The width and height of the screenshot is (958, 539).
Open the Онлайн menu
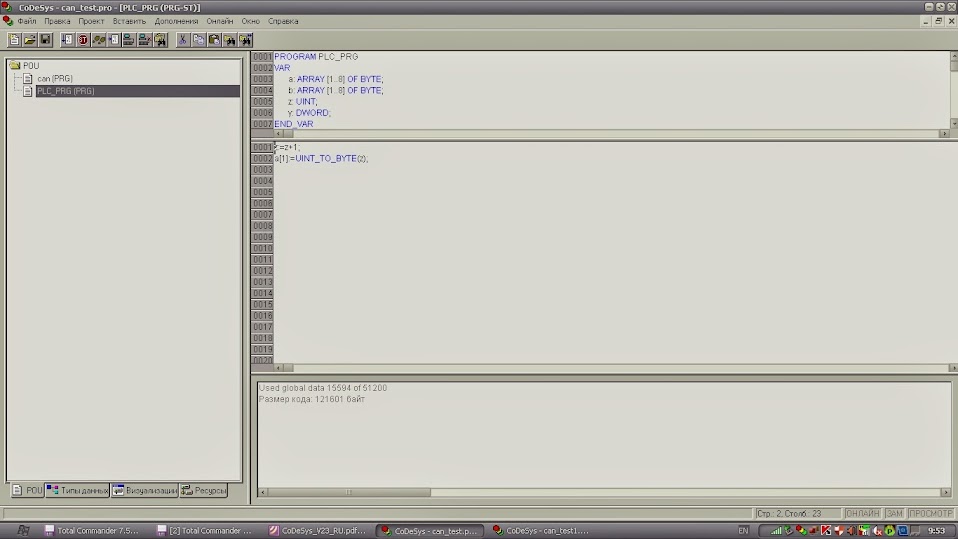click(x=219, y=21)
